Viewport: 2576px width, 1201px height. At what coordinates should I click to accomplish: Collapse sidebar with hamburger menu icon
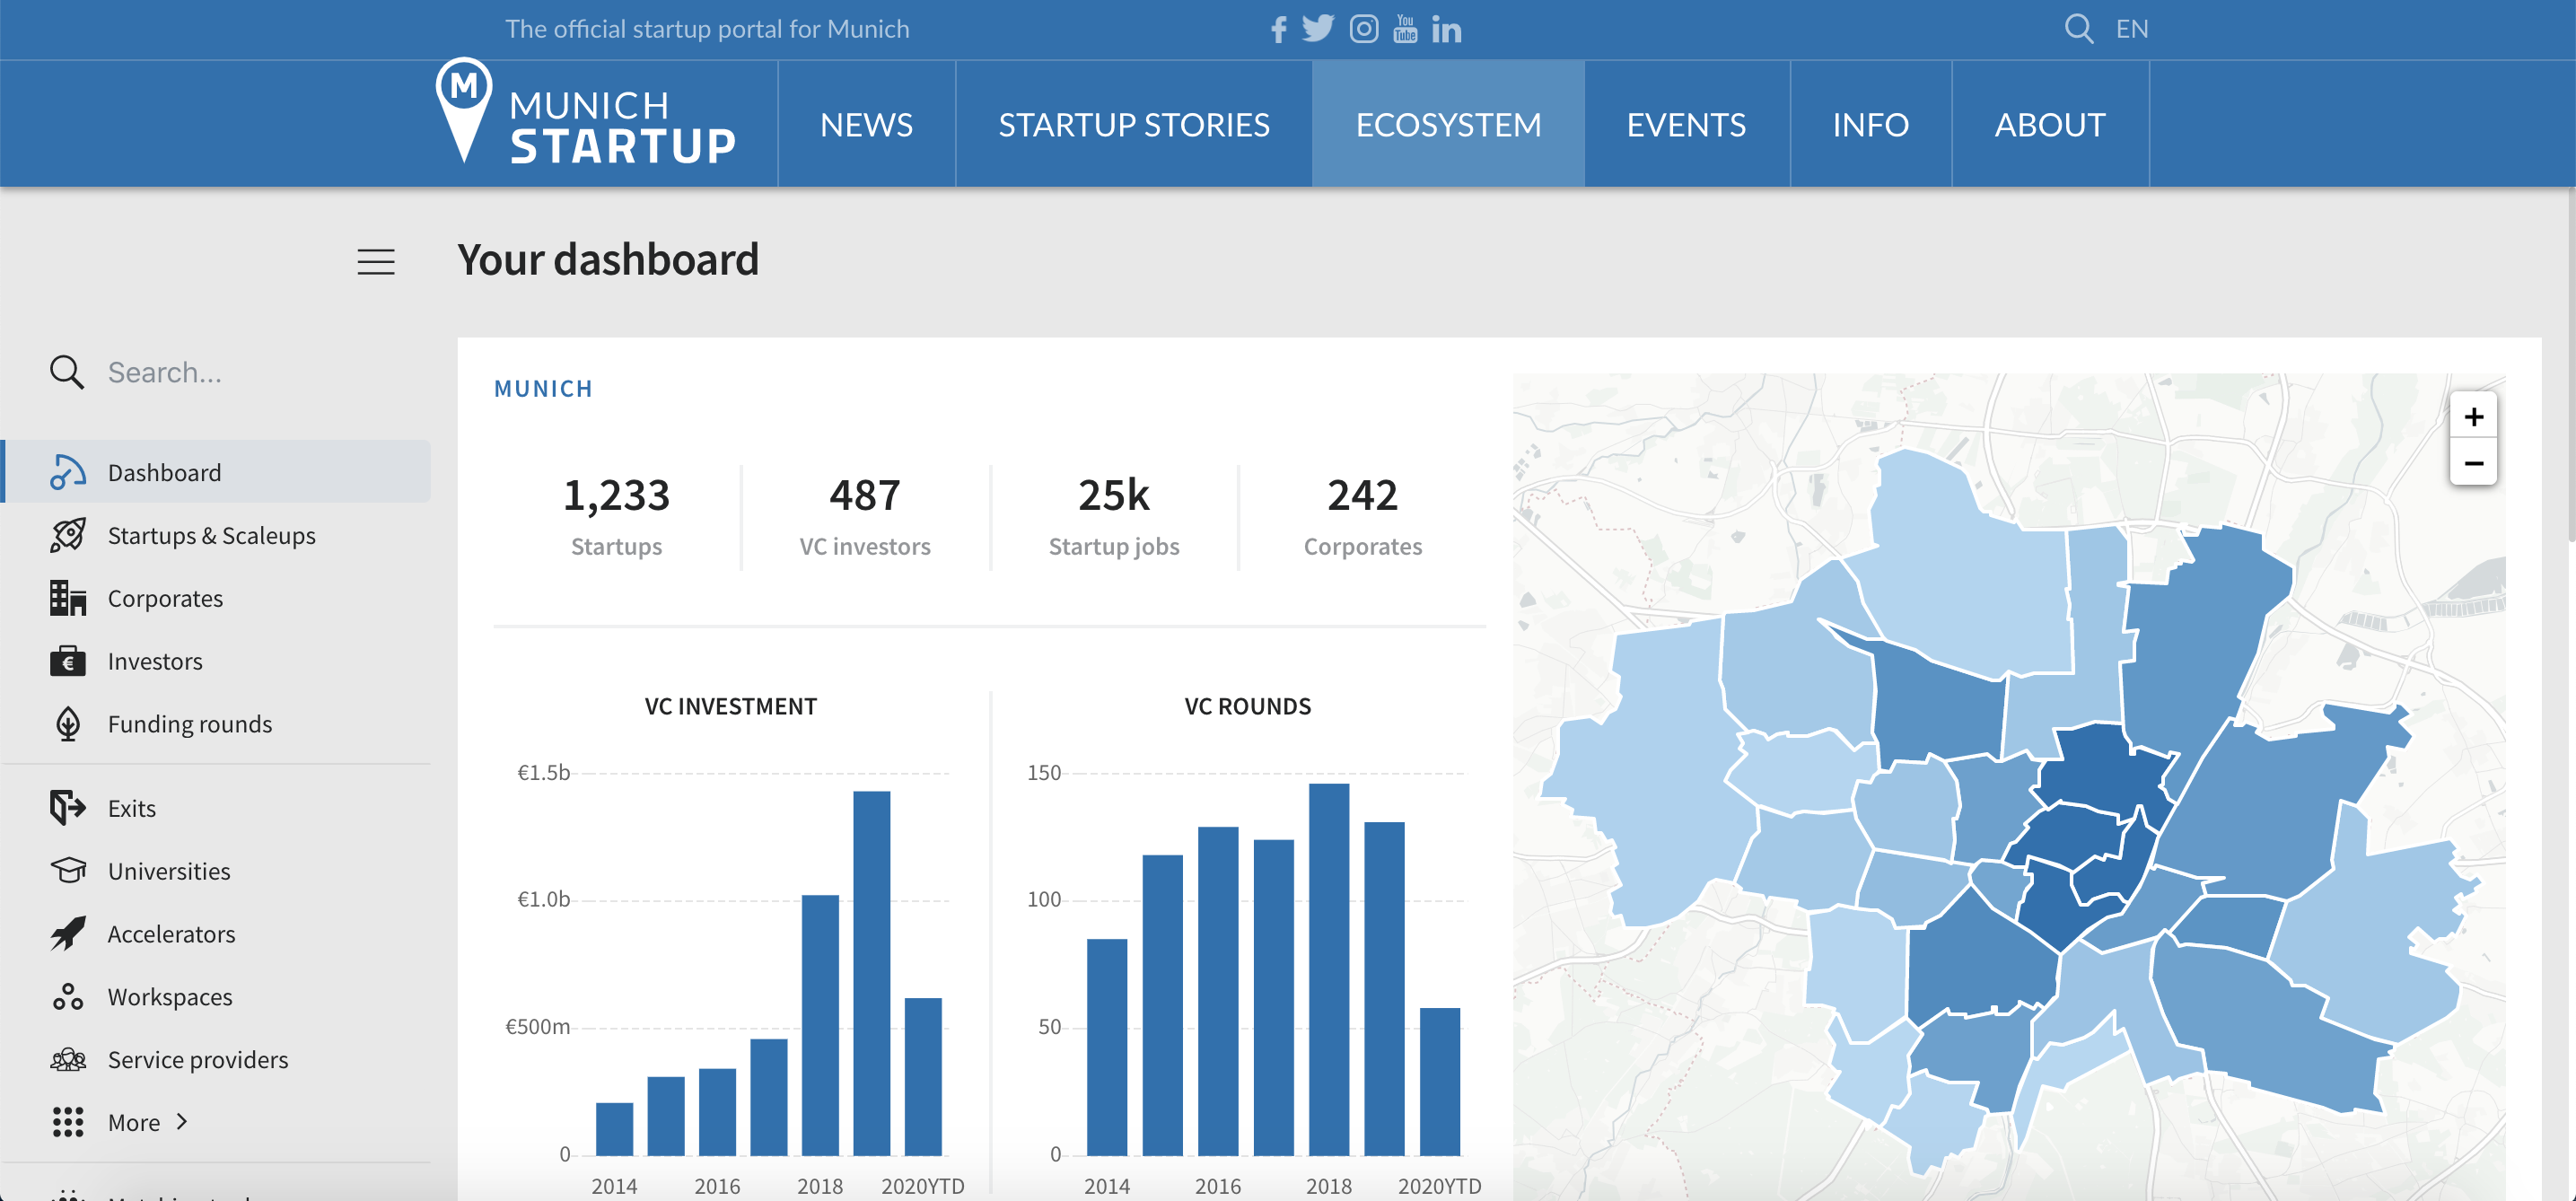(376, 261)
